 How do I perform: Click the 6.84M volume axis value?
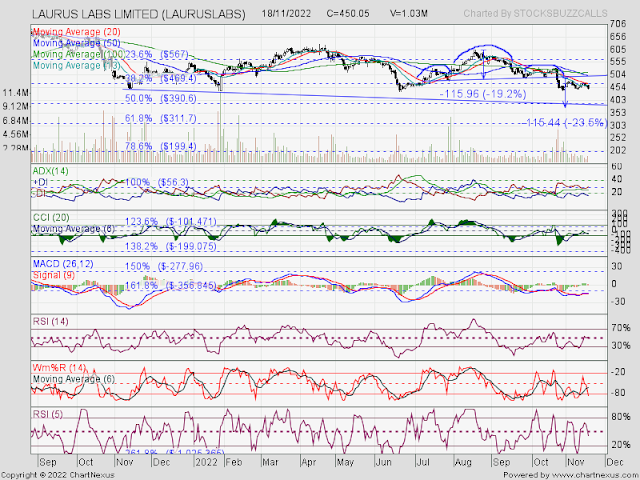click(x=16, y=121)
